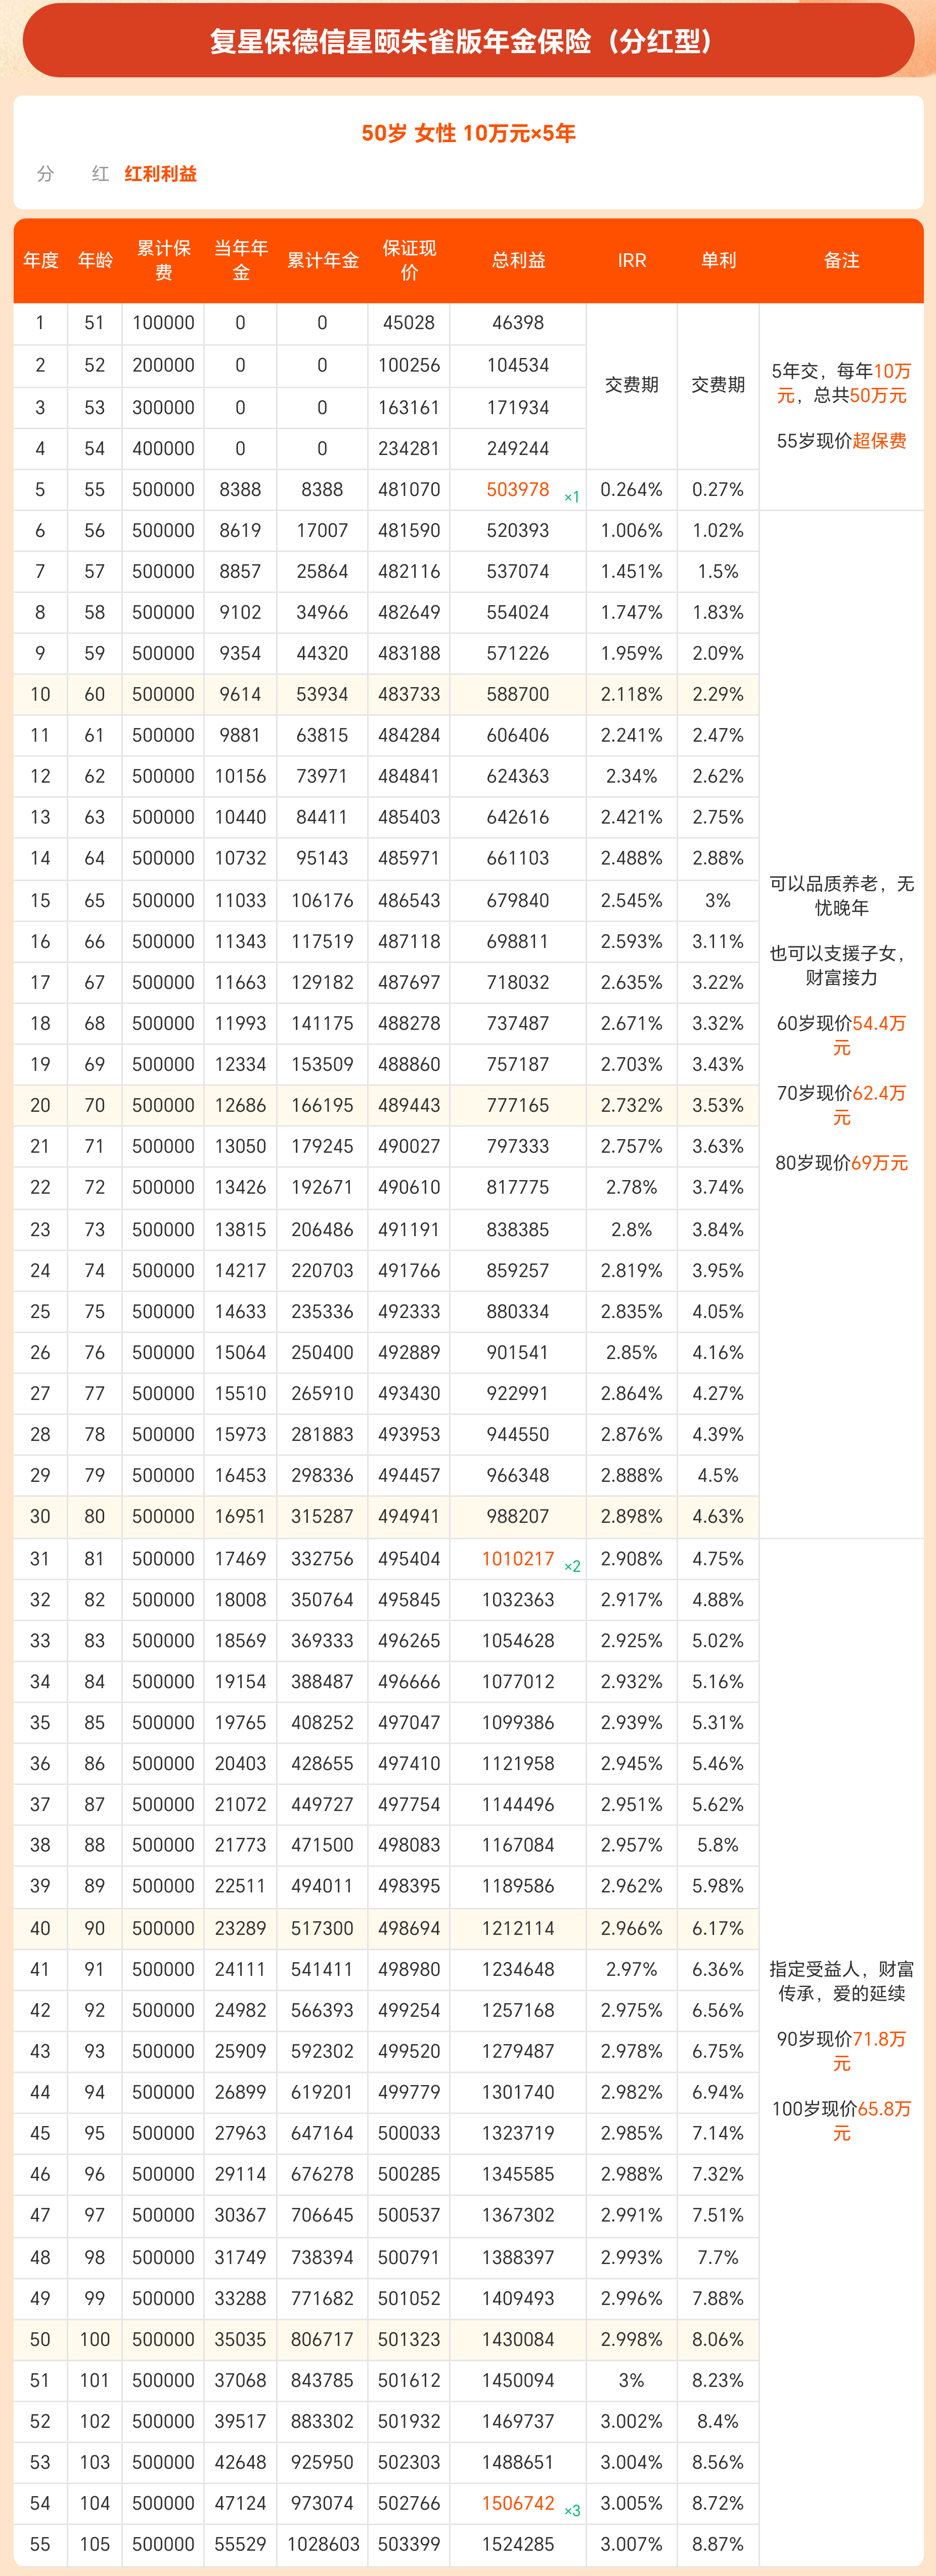
Task: Click the 55岁现价超保费 note
Action: pyautogui.click(x=841, y=441)
